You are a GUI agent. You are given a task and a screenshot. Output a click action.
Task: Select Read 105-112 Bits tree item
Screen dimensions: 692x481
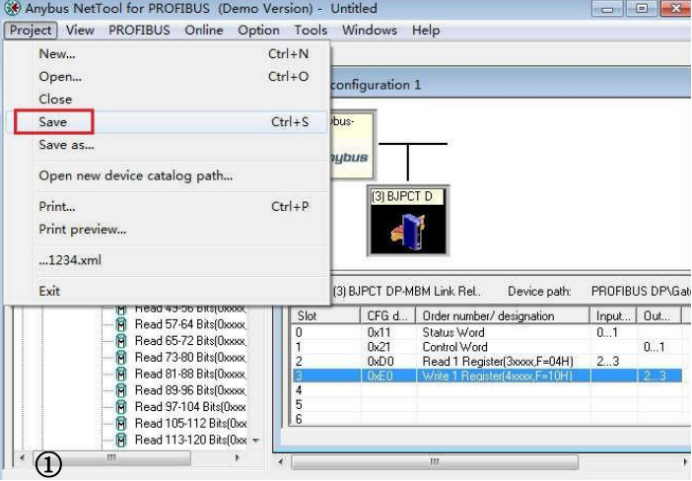190,424
